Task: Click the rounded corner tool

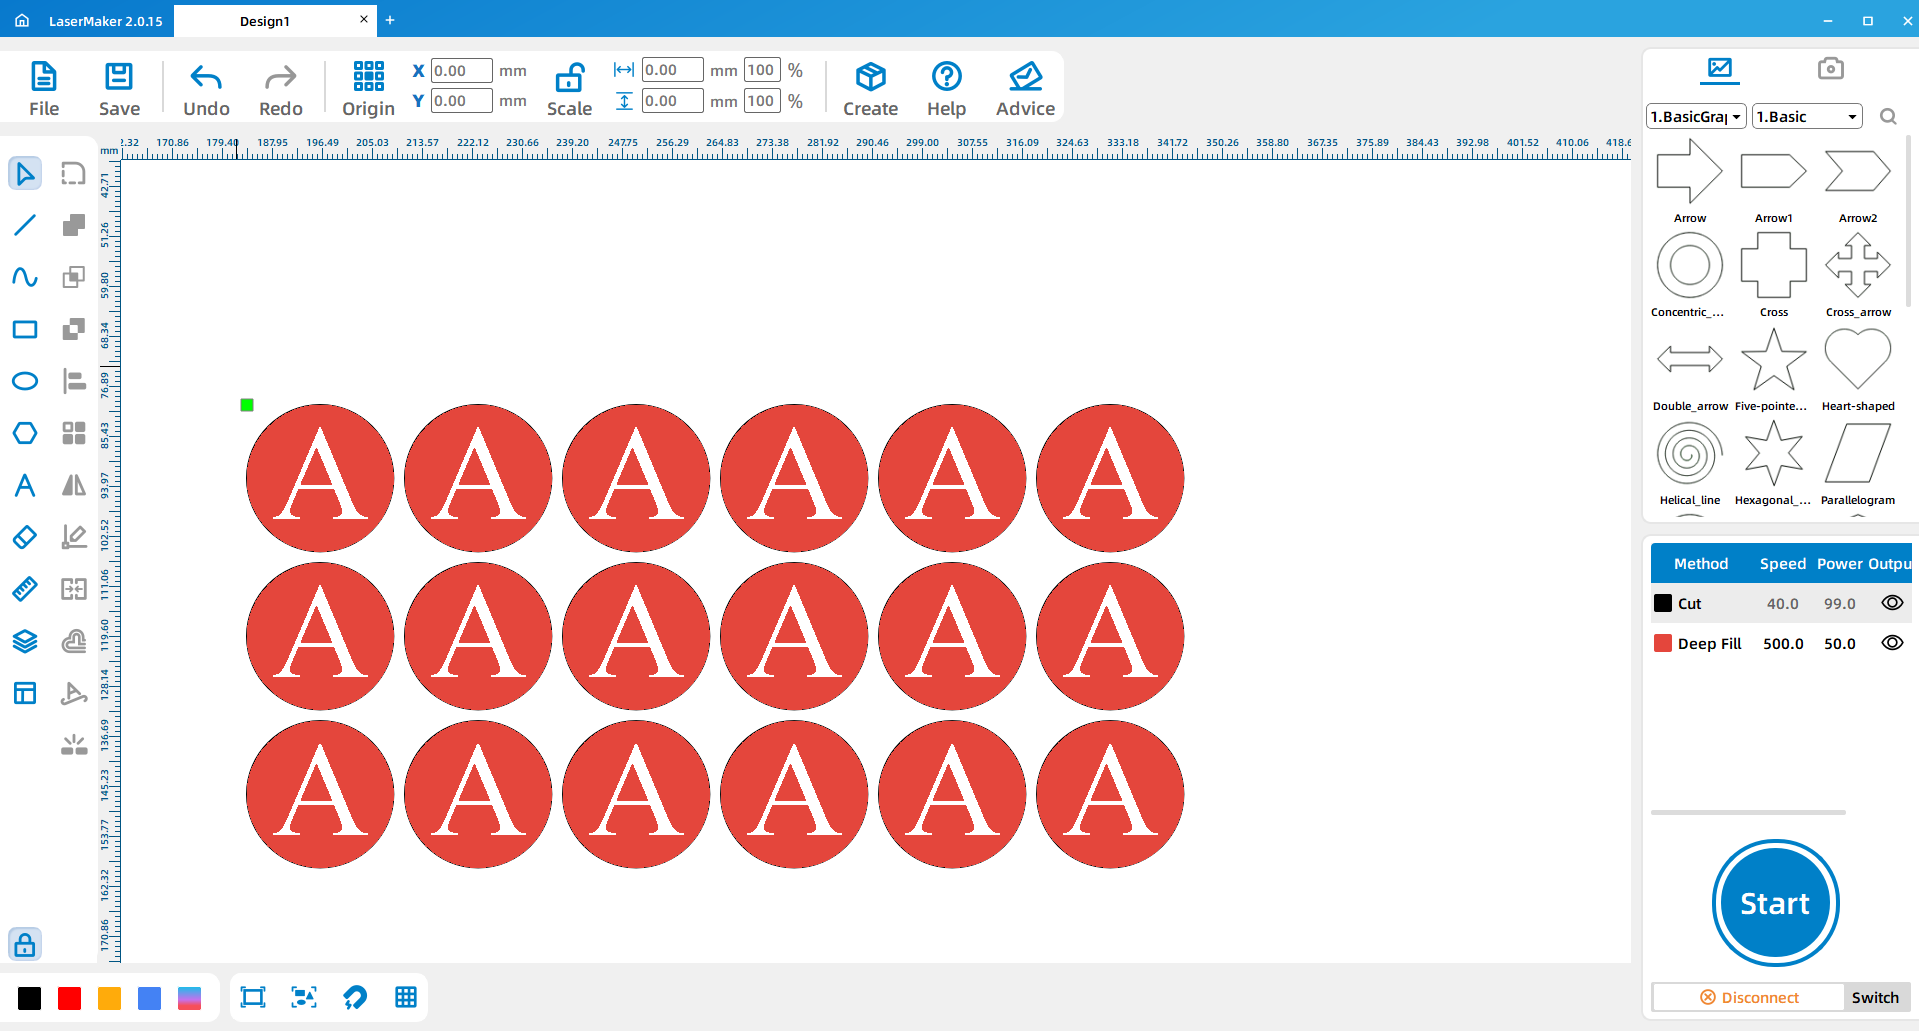Action: (74, 174)
